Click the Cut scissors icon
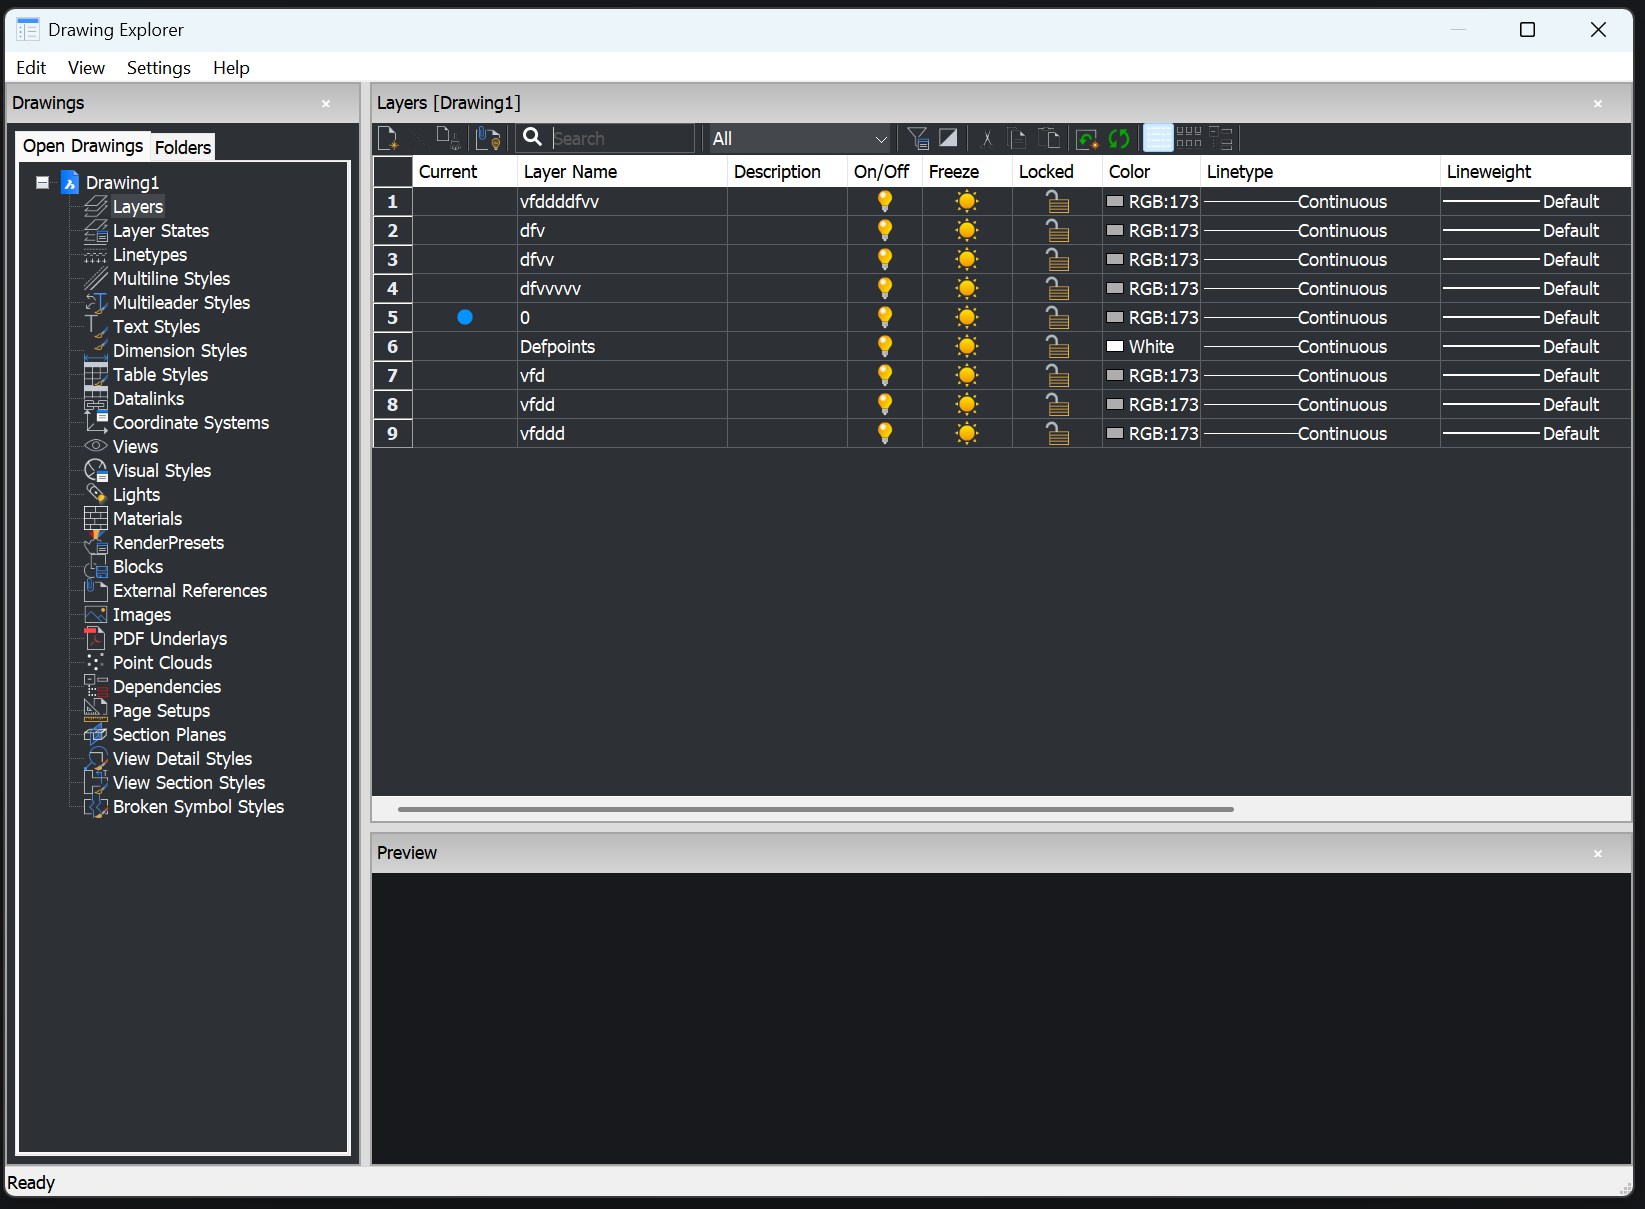This screenshot has width=1645, height=1209. (x=987, y=138)
